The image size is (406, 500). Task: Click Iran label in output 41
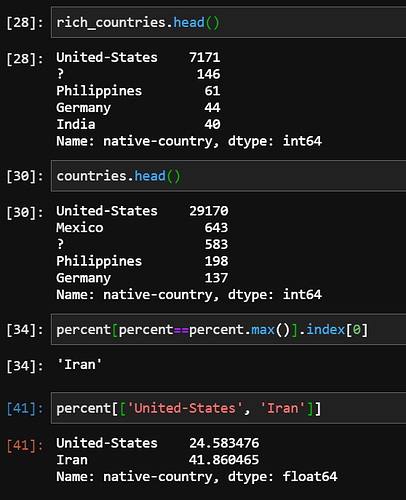(x=72, y=460)
